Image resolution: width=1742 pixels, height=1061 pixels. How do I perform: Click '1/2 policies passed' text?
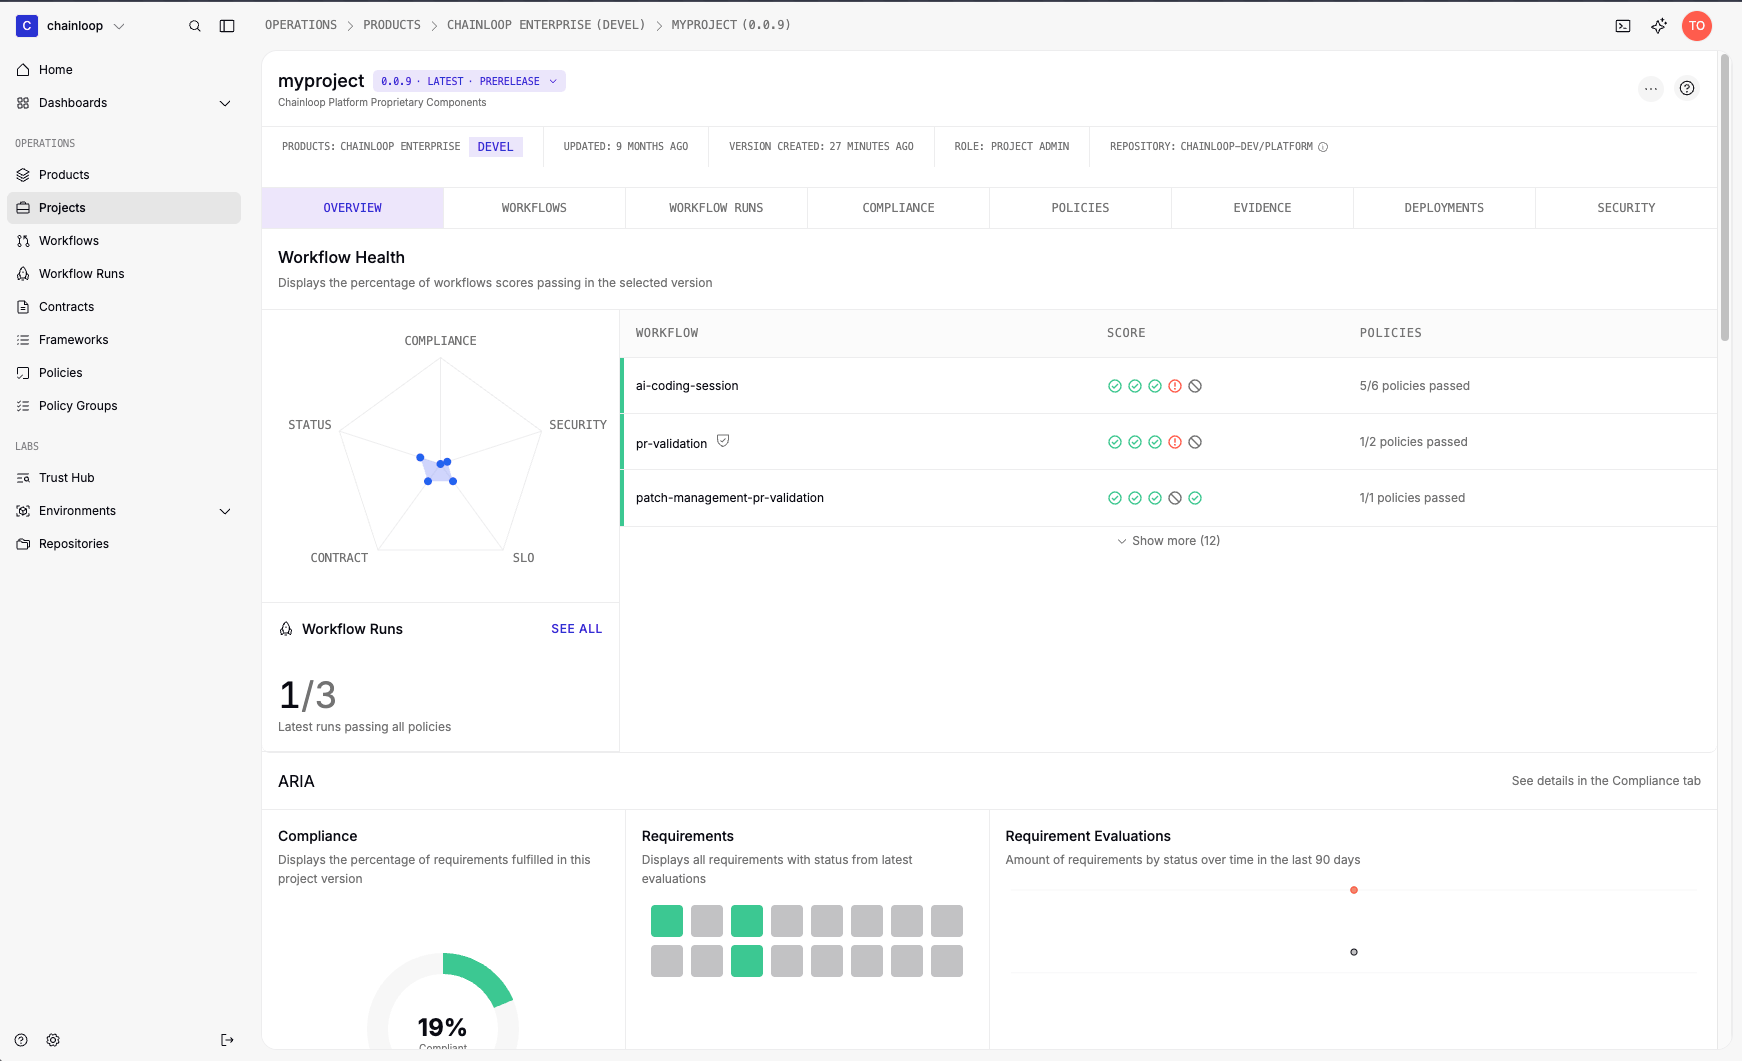(x=1414, y=442)
